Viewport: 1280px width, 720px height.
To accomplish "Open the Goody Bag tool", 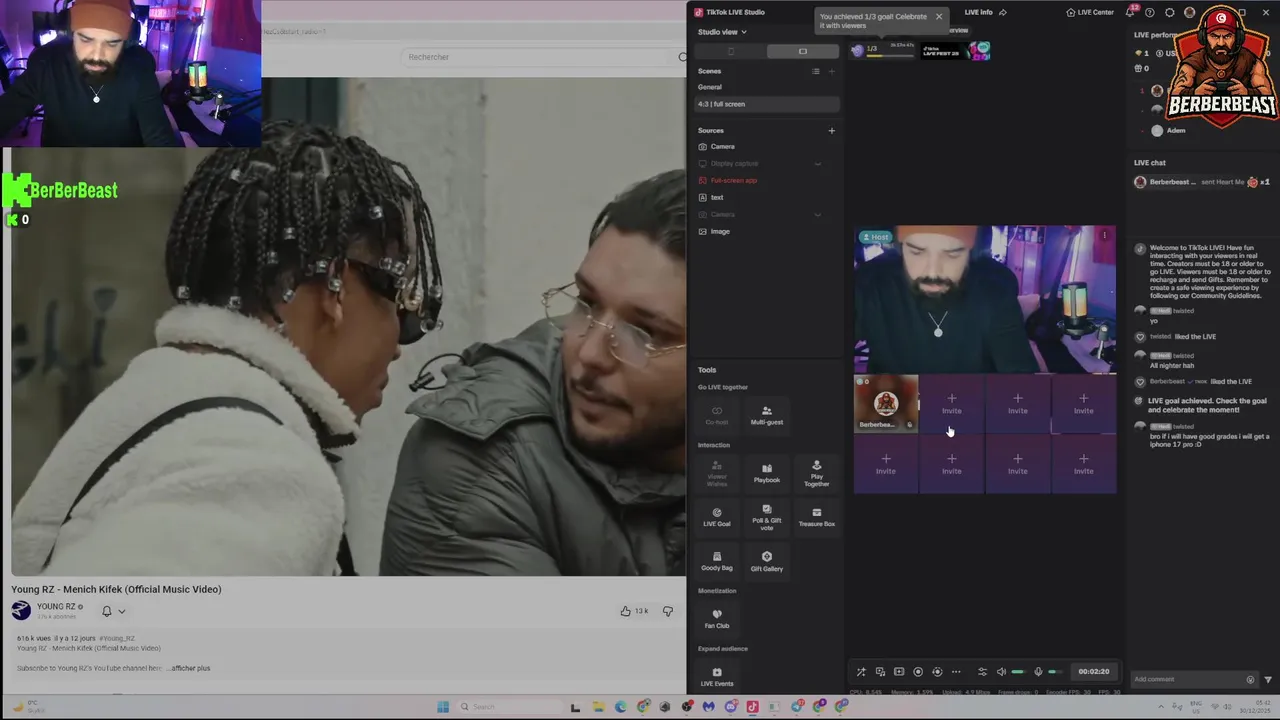I will pyautogui.click(x=717, y=561).
